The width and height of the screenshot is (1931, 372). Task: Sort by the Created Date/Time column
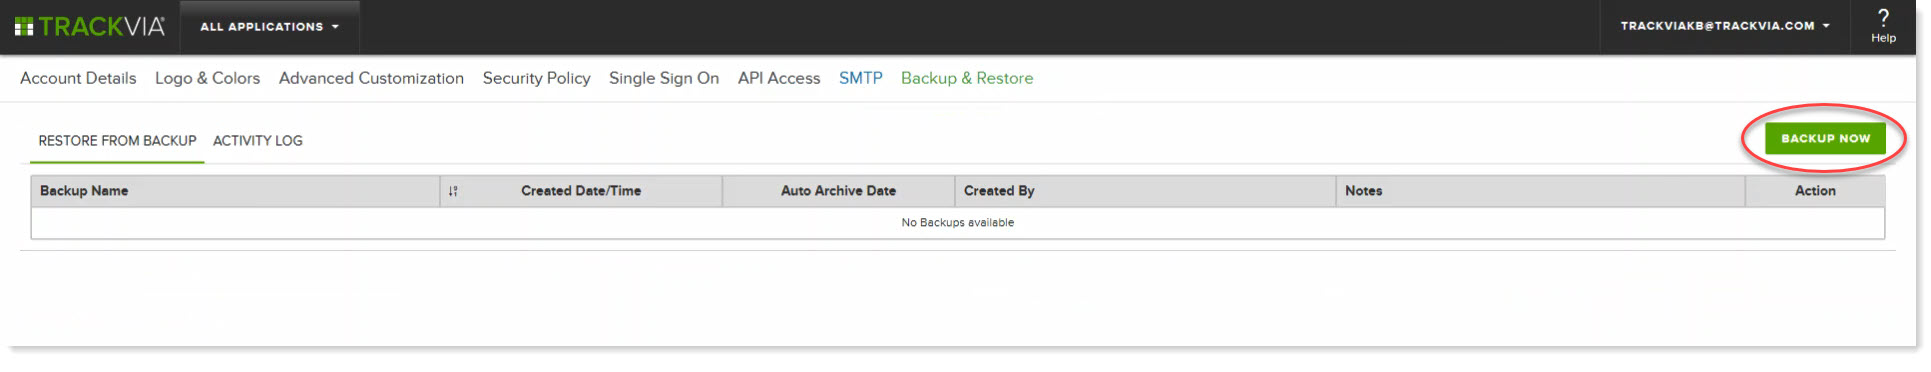581,191
